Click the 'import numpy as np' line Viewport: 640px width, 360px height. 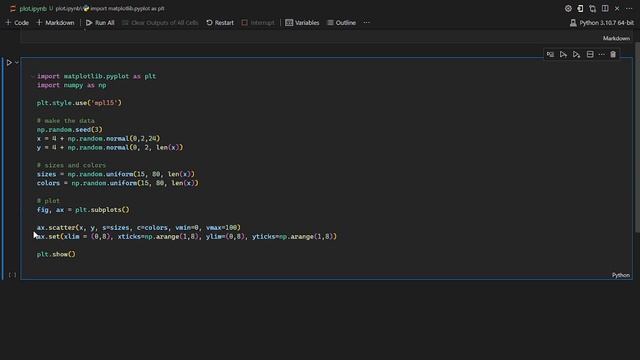(x=71, y=85)
